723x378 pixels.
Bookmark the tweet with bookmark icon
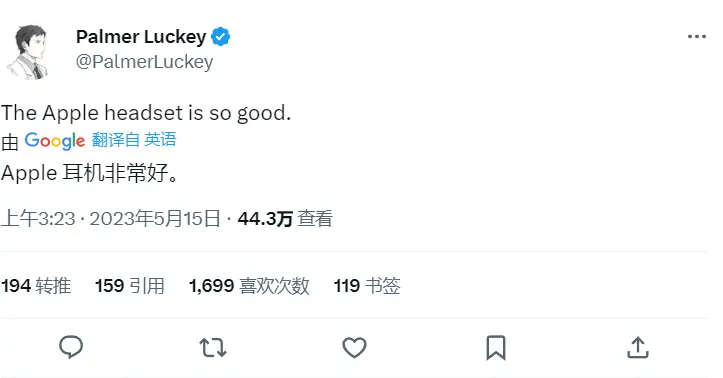coord(496,348)
